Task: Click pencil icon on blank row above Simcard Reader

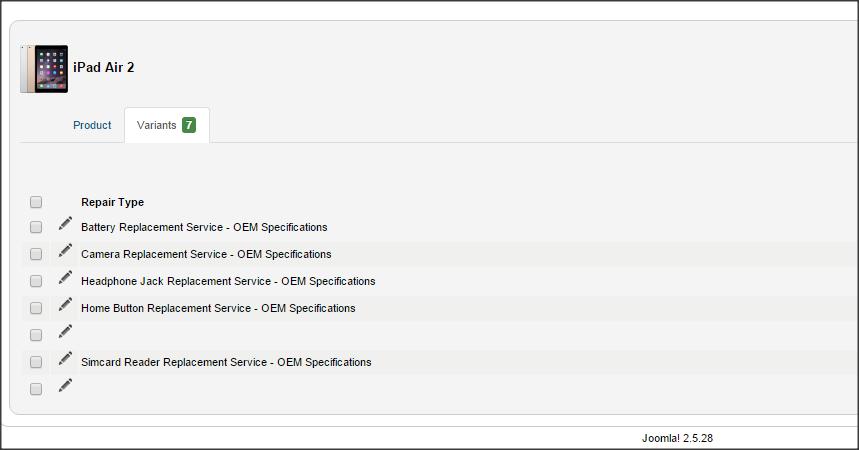Action: pyautogui.click(x=65, y=331)
